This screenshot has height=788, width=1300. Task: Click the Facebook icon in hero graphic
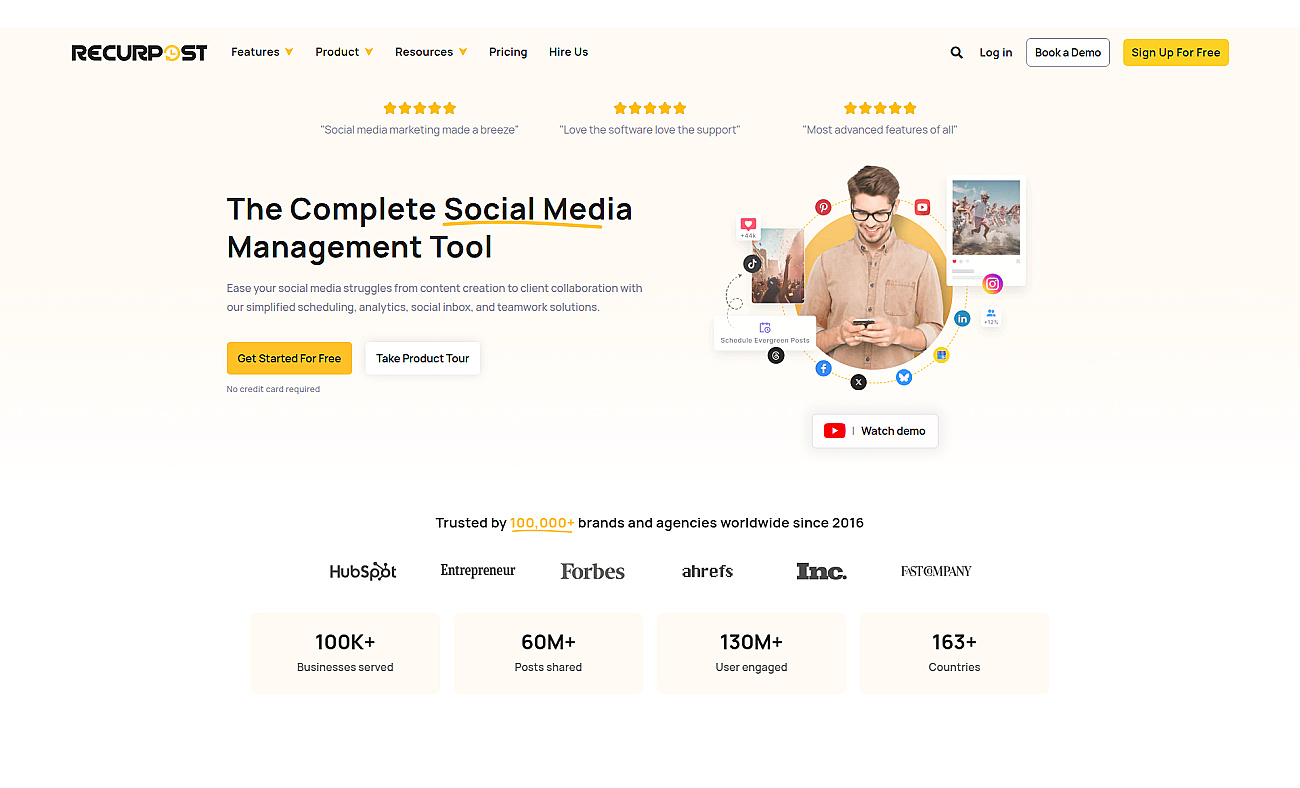[823, 368]
